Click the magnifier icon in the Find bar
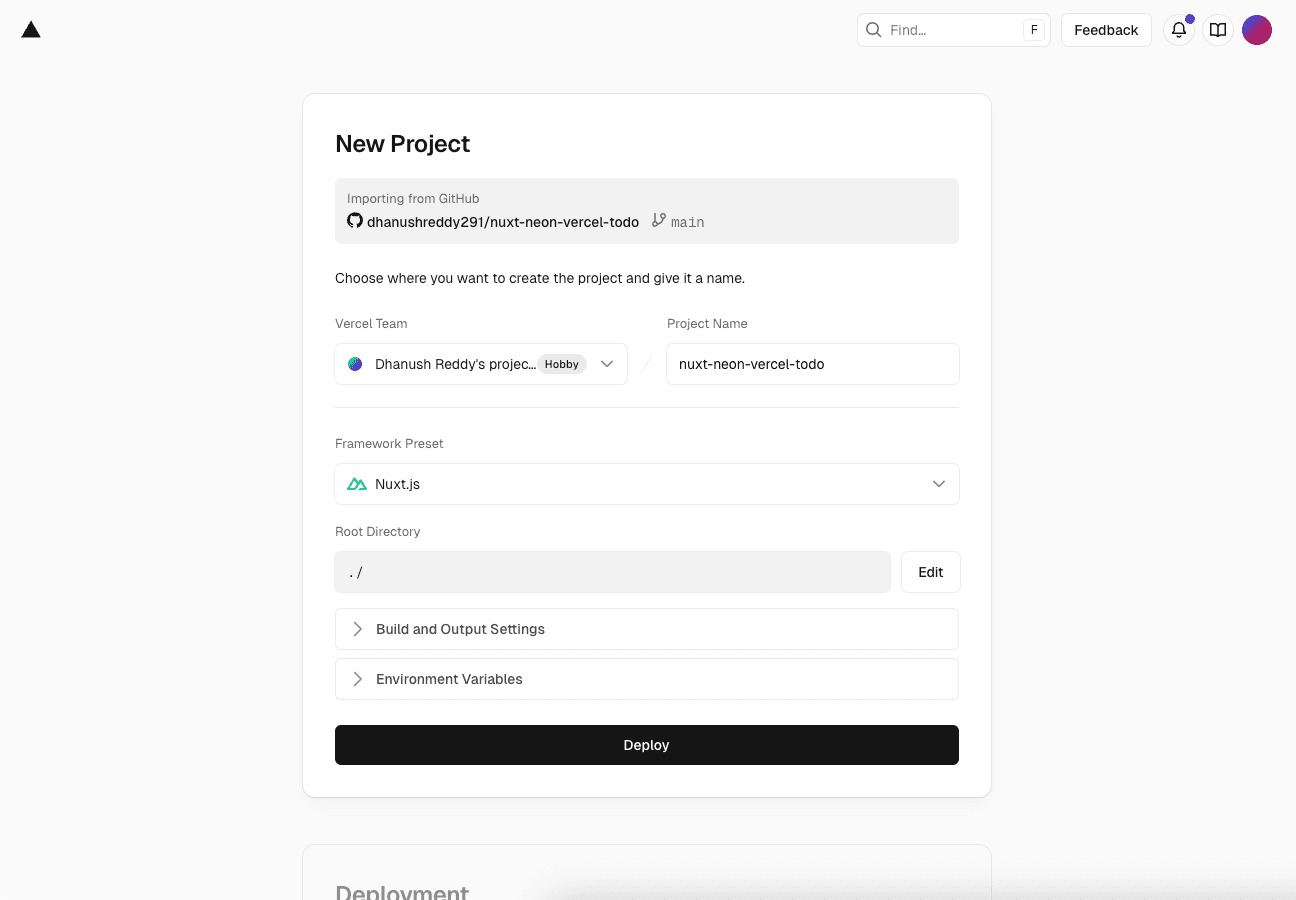The image size is (1296, 900). pos(874,29)
